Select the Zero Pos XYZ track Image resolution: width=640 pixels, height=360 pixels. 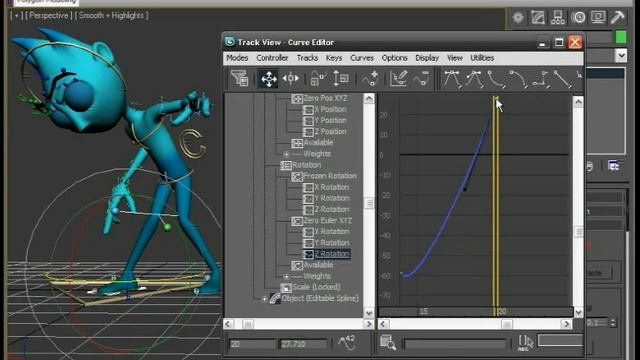click(x=325, y=98)
